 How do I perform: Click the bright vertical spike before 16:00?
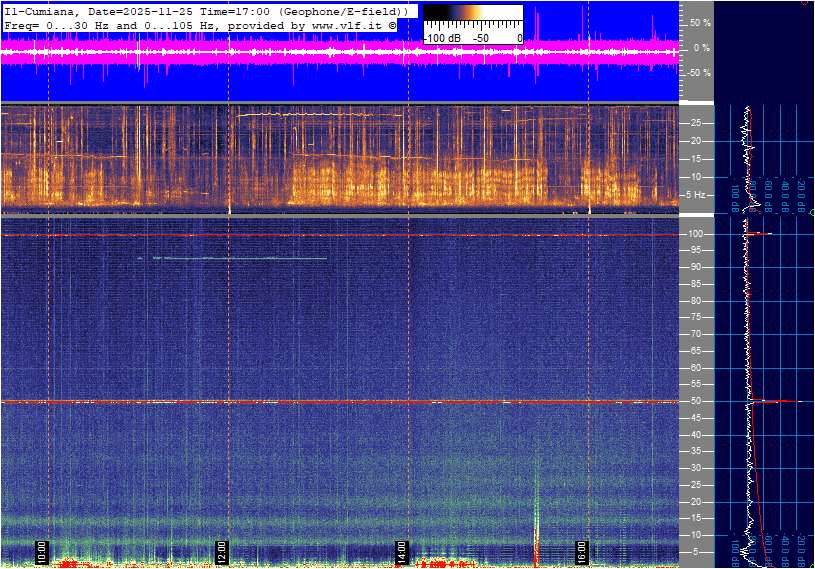pyautogui.click(x=537, y=510)
